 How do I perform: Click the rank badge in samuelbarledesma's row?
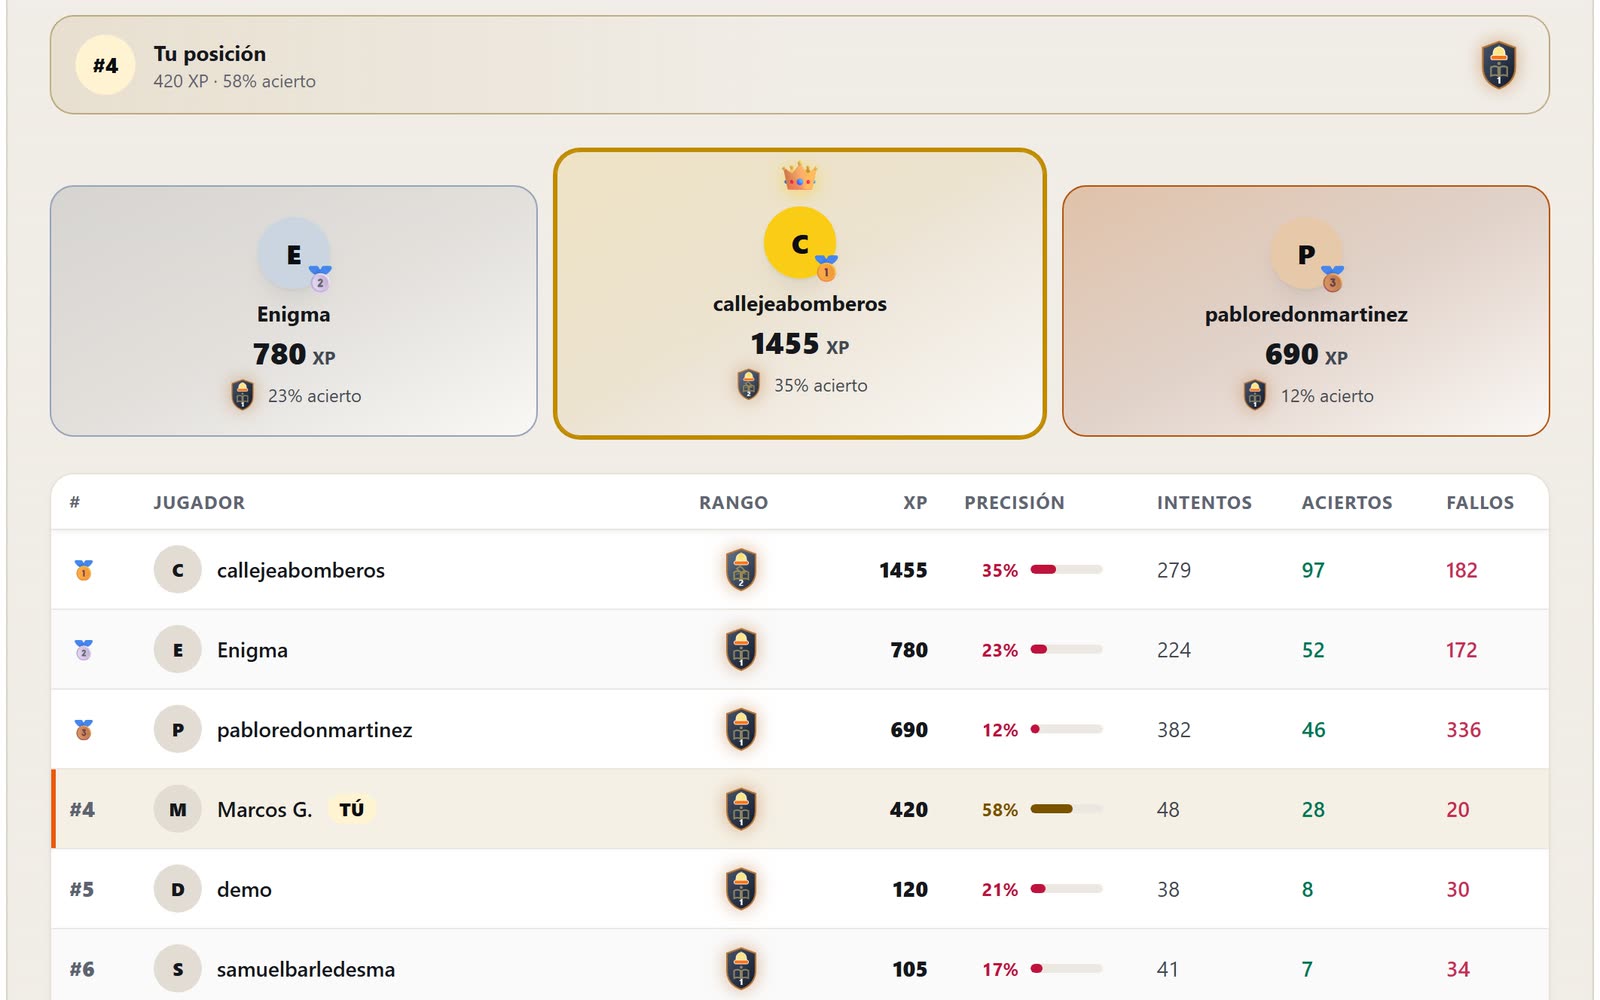click(741, 969)
